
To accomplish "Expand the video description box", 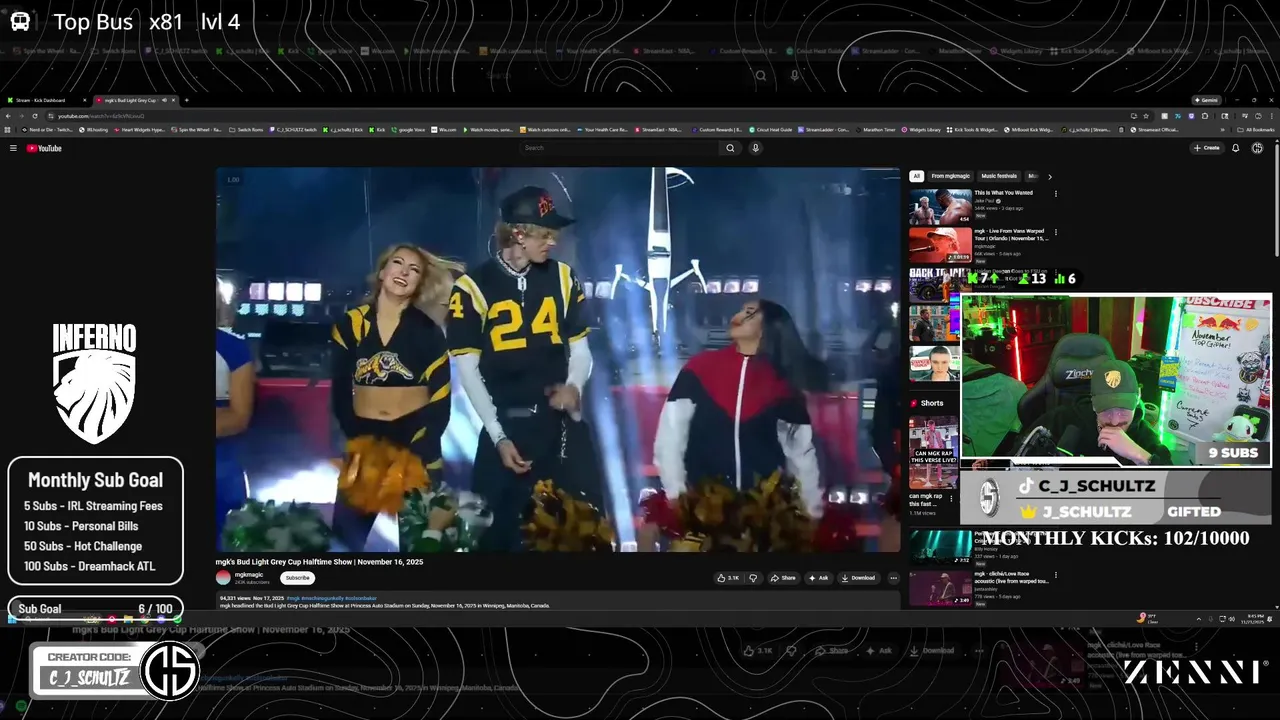I will (x=558, y=601).
